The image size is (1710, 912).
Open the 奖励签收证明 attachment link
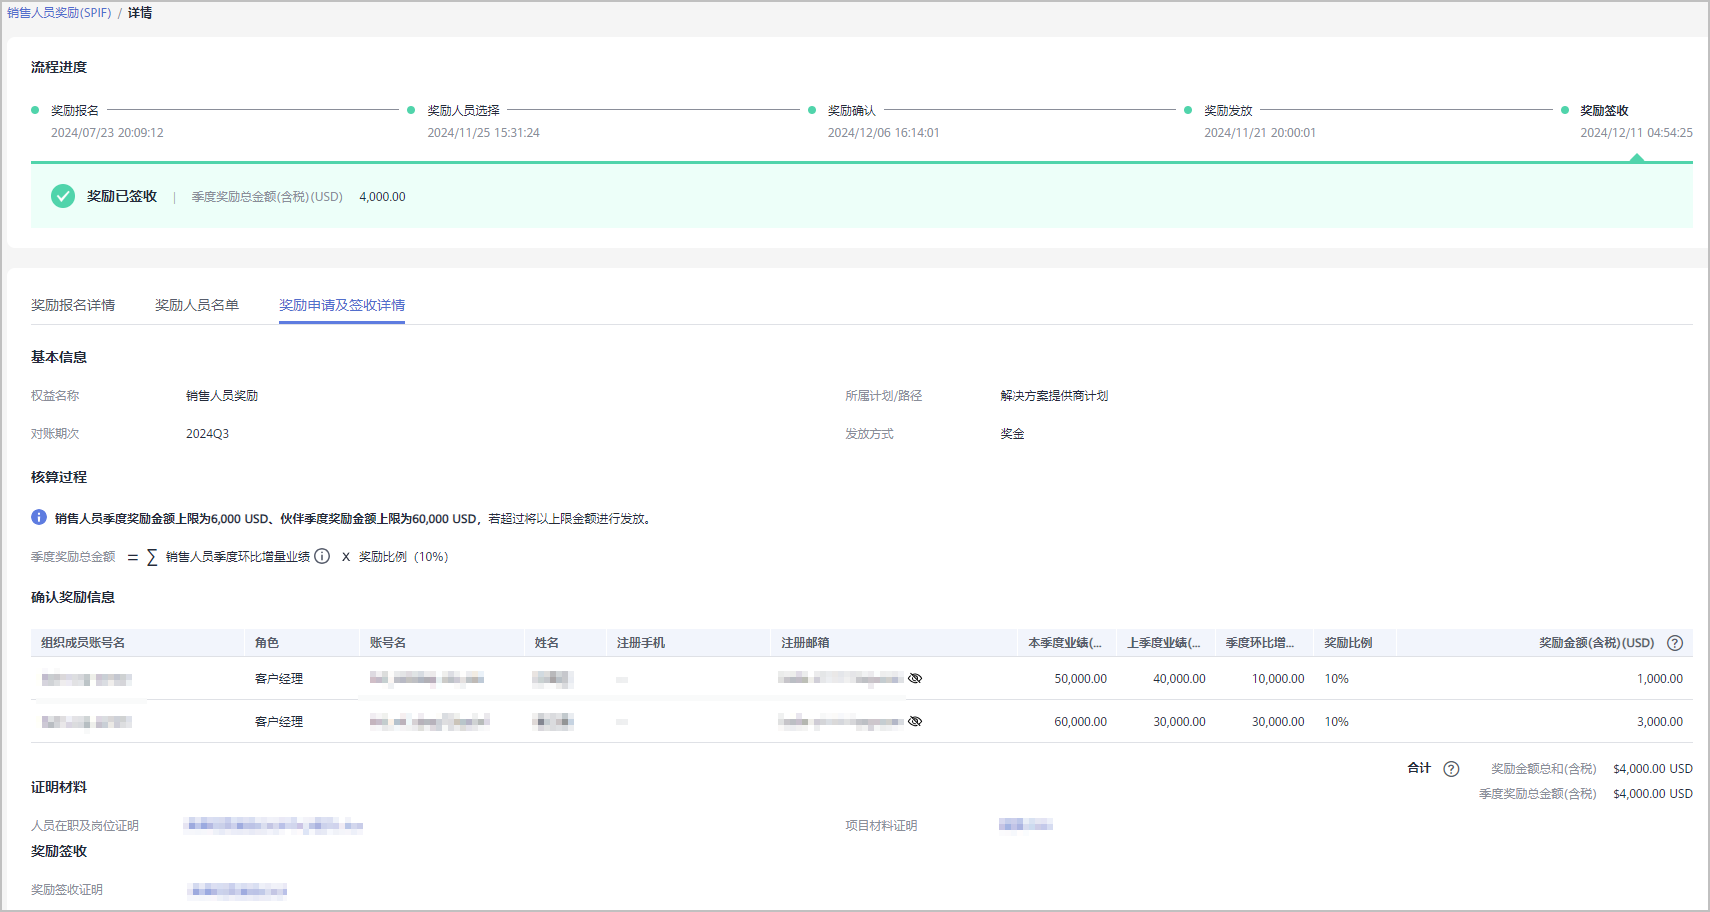point(237,890)
